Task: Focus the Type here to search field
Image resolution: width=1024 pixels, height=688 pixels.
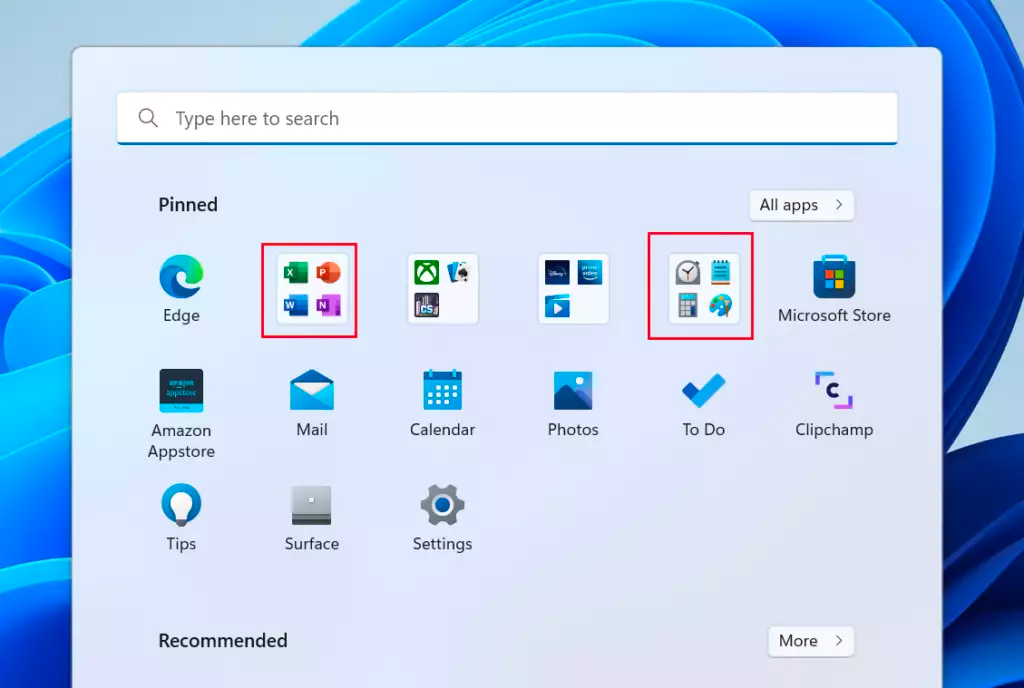Action: click(x=507, y=118)
